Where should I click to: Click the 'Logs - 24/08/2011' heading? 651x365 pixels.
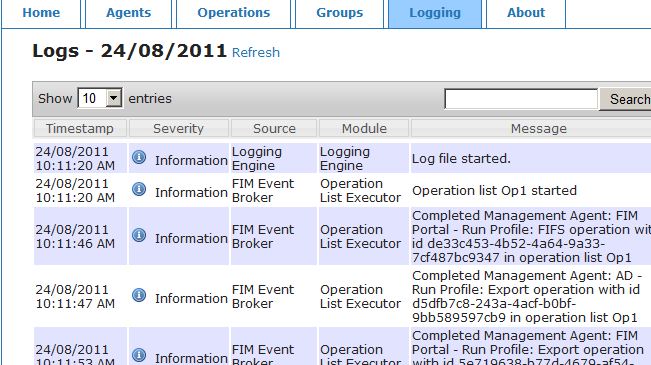(x=130, y=51)
